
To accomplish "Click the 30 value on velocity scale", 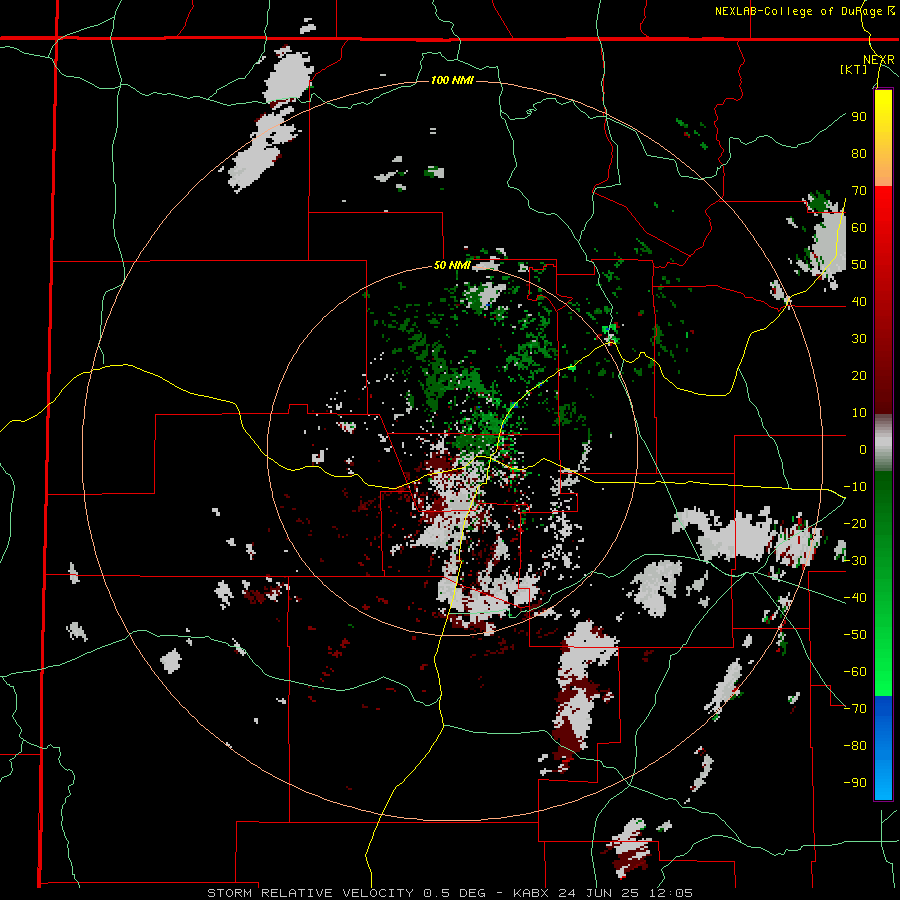I will 859,339.
